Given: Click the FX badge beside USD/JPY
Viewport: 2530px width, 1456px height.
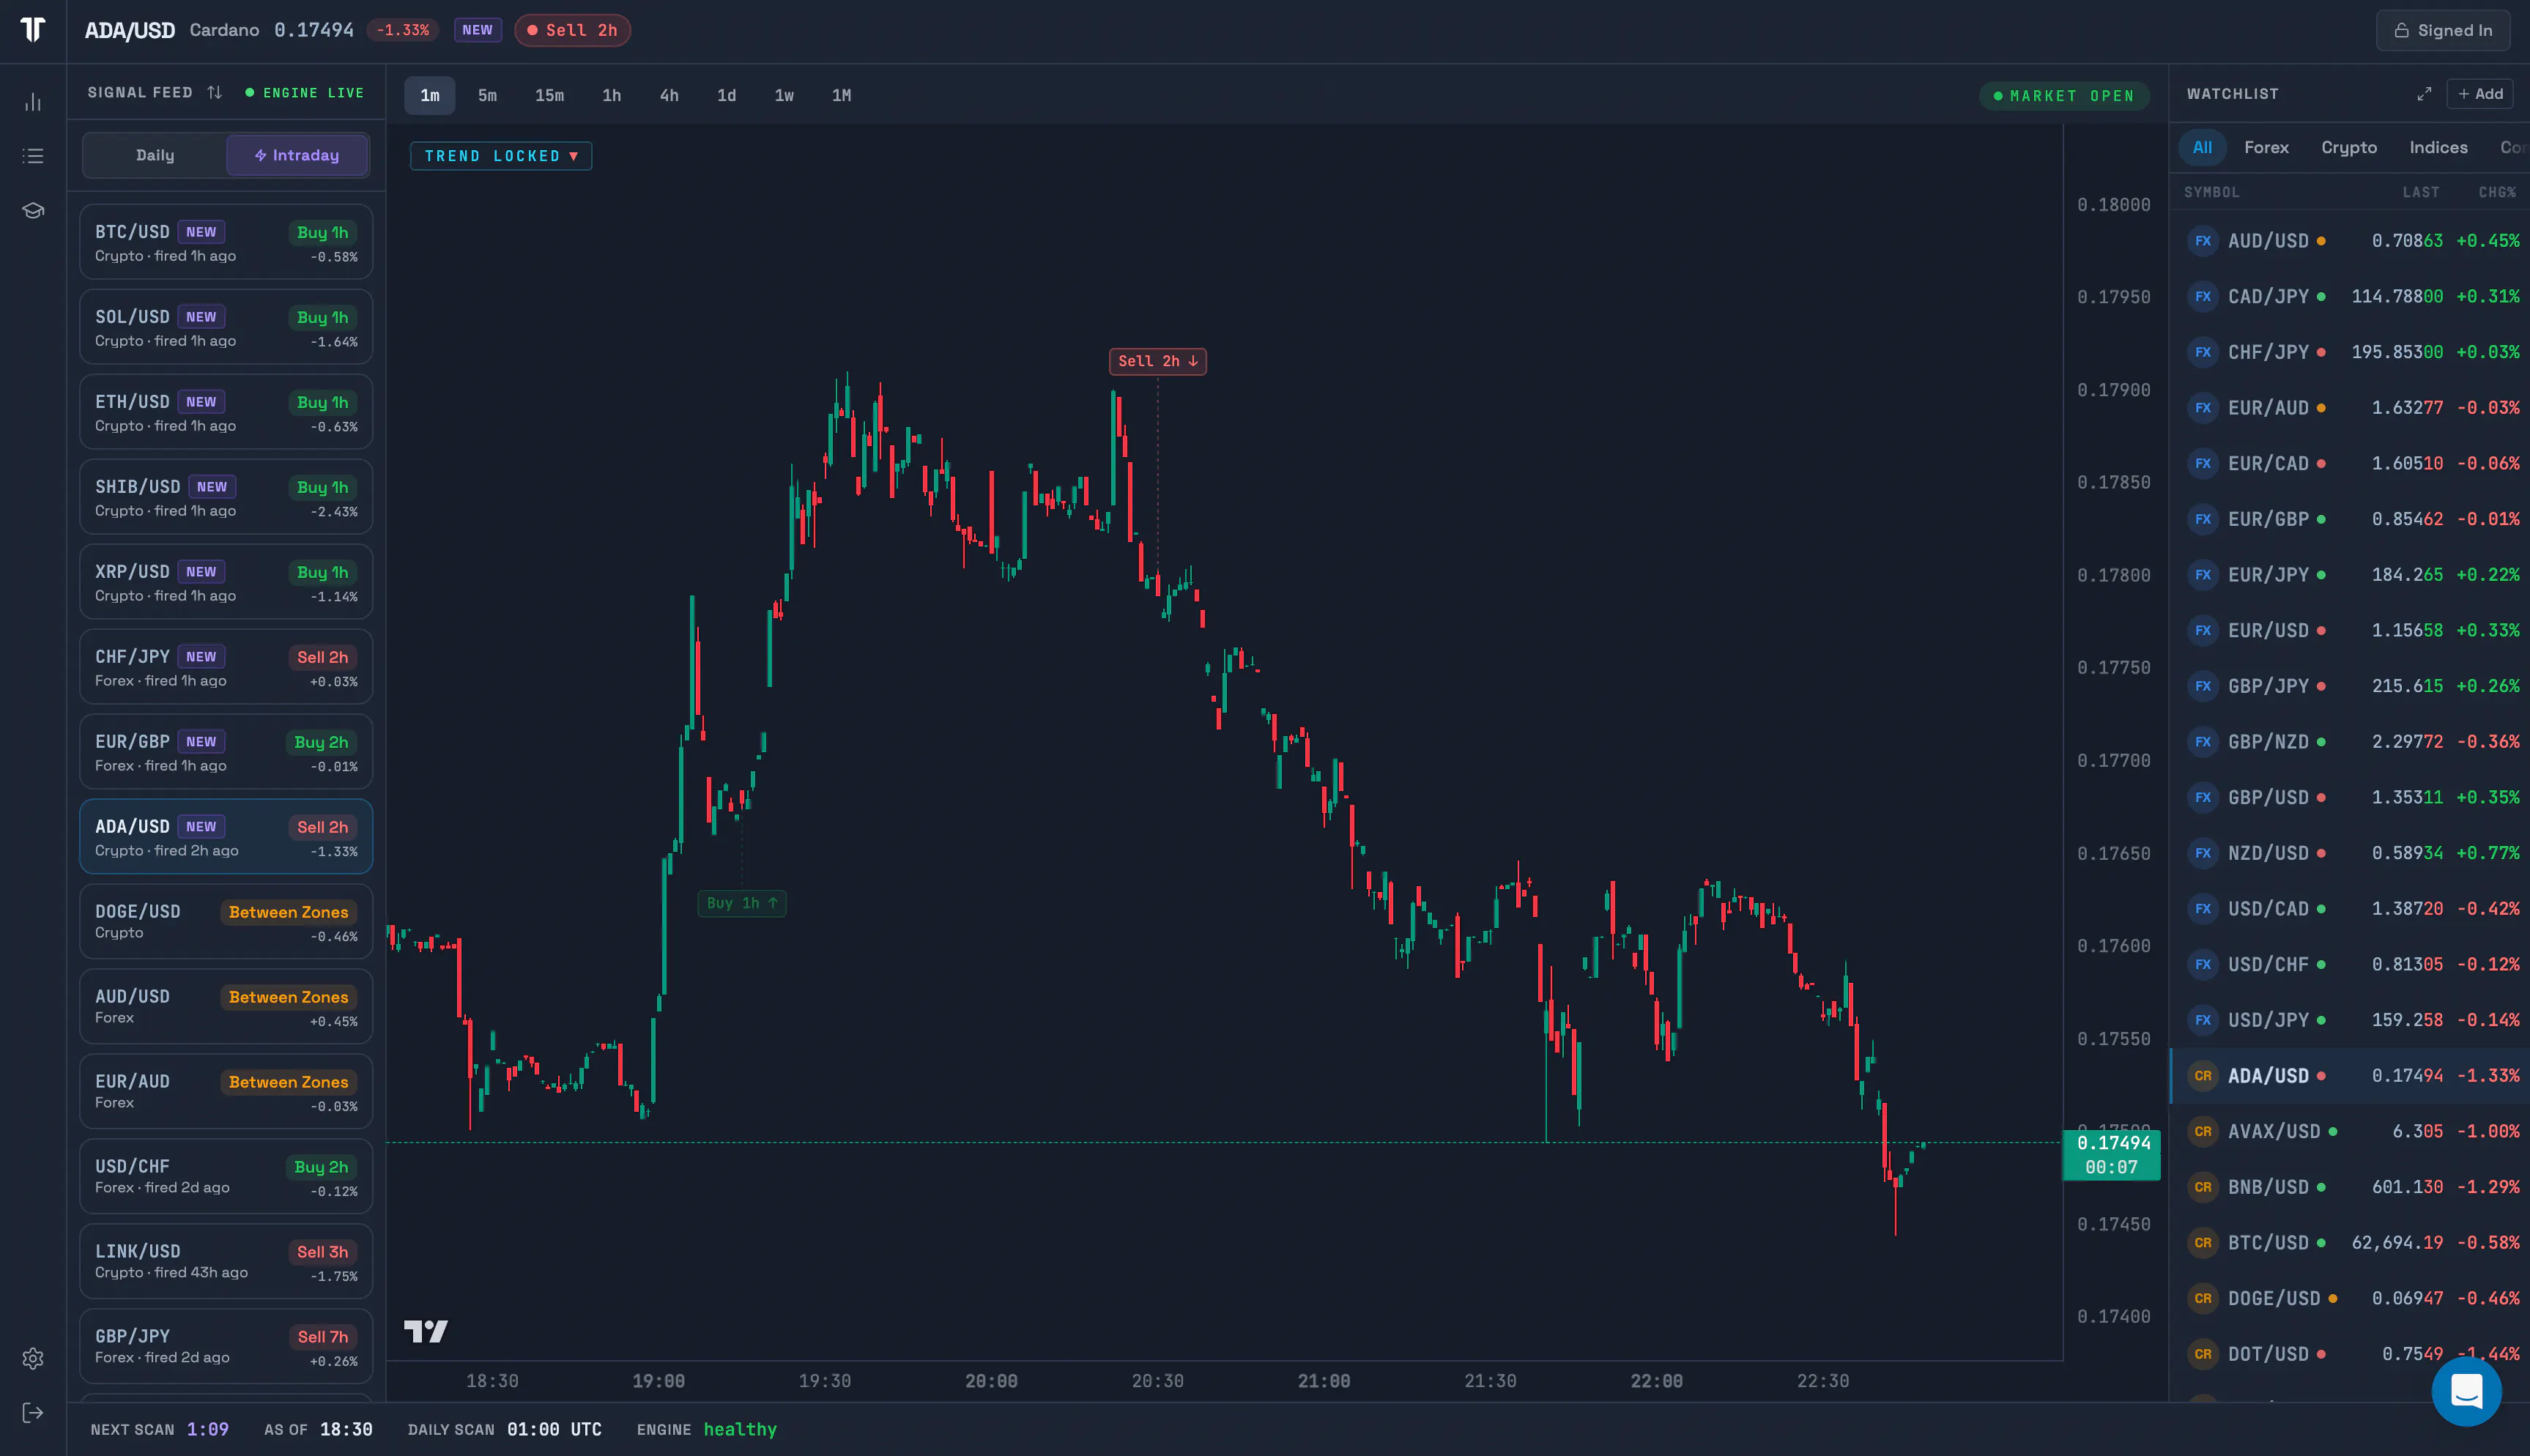Looking at the screenshot, I should coord(2203,1020).
